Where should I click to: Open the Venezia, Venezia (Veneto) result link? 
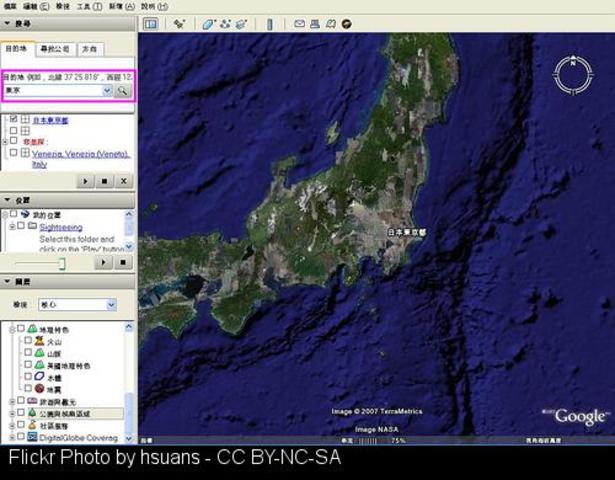[80, 159]
